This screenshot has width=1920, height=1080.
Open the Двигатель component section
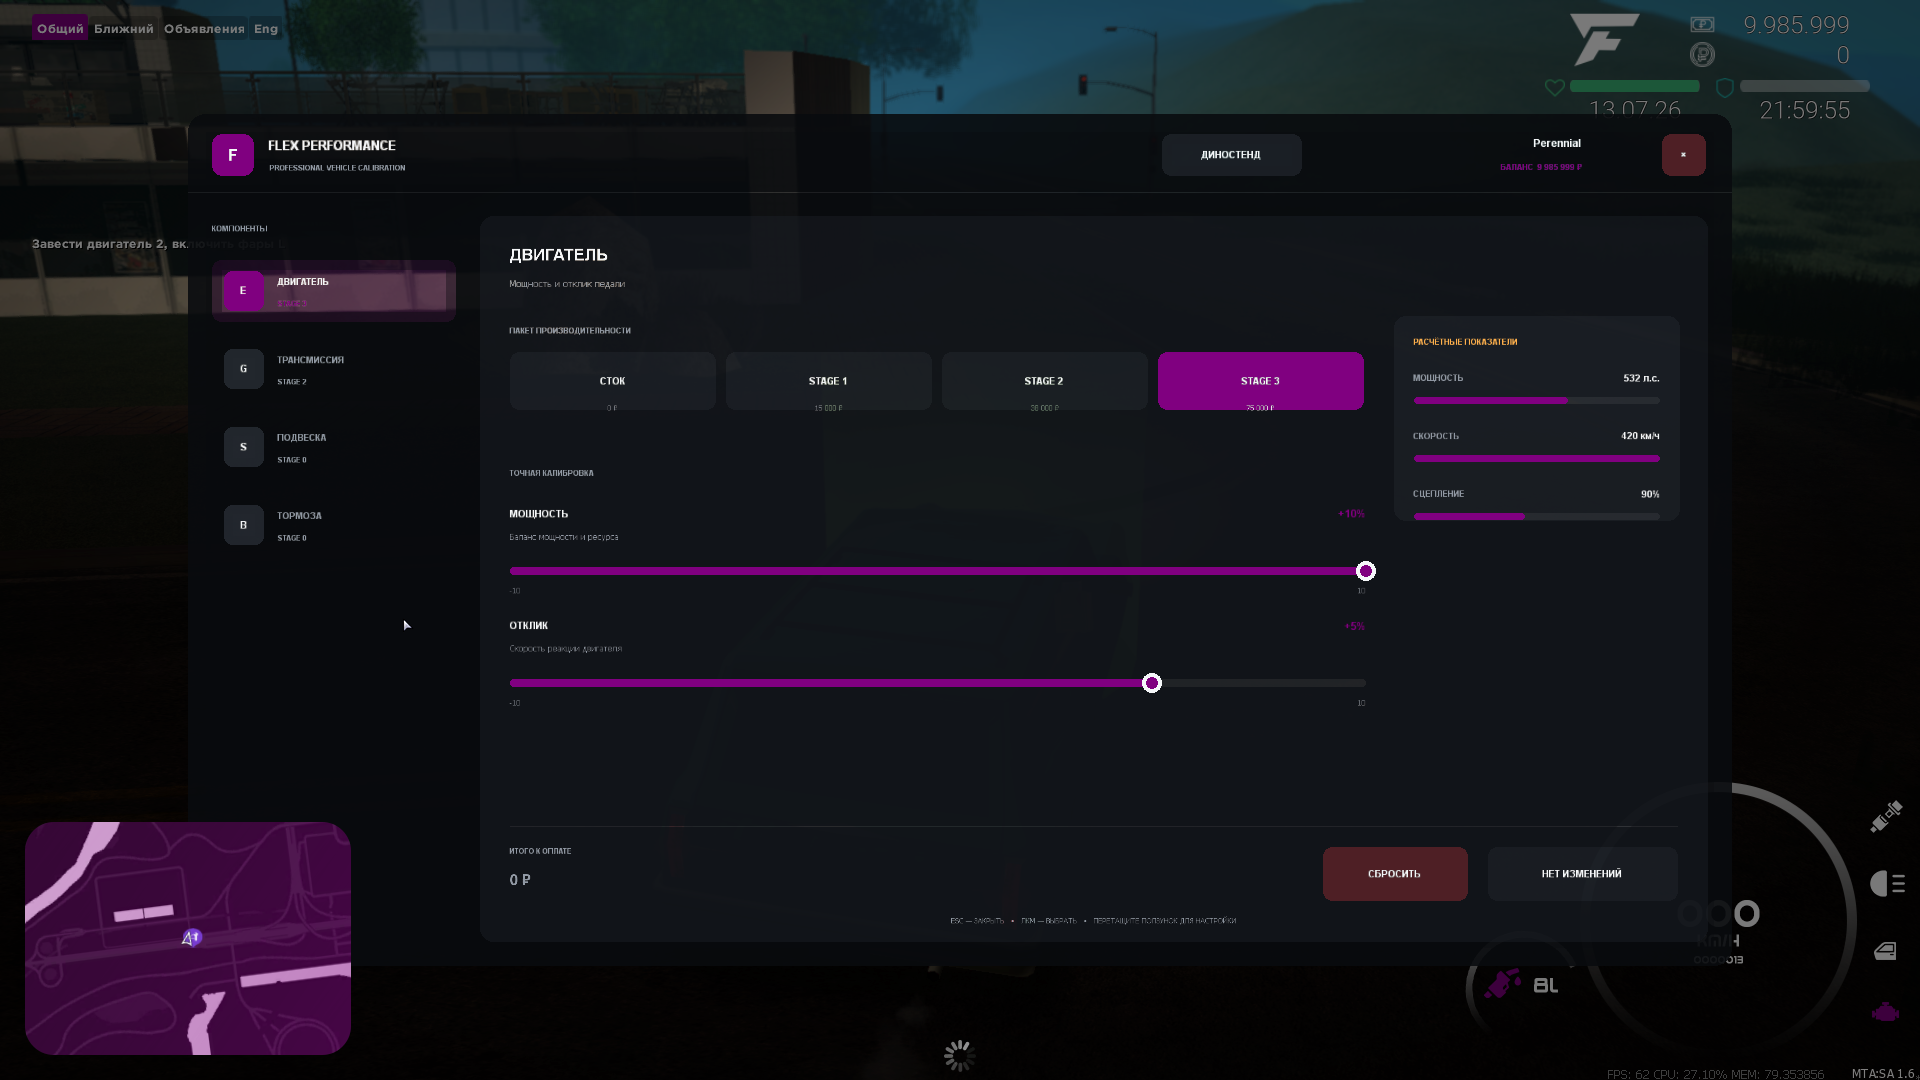pyautogui.click(x=334, y=291)
